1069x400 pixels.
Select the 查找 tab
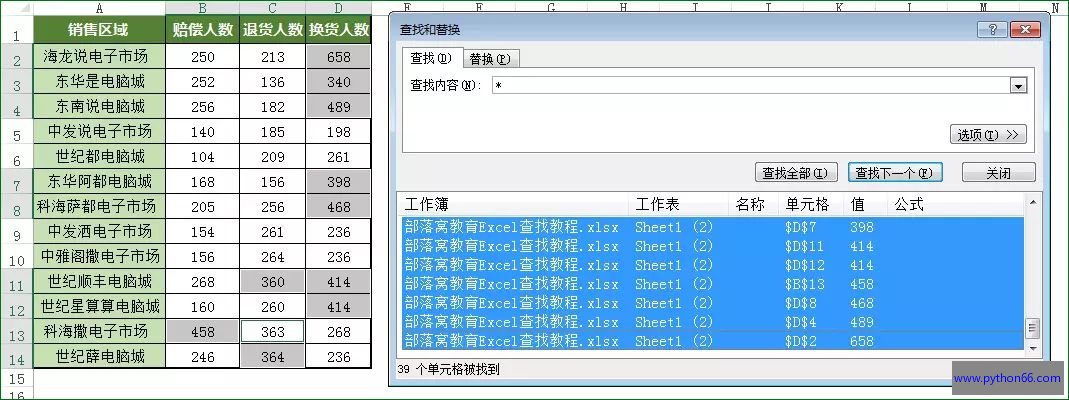(x=431, y=58)
